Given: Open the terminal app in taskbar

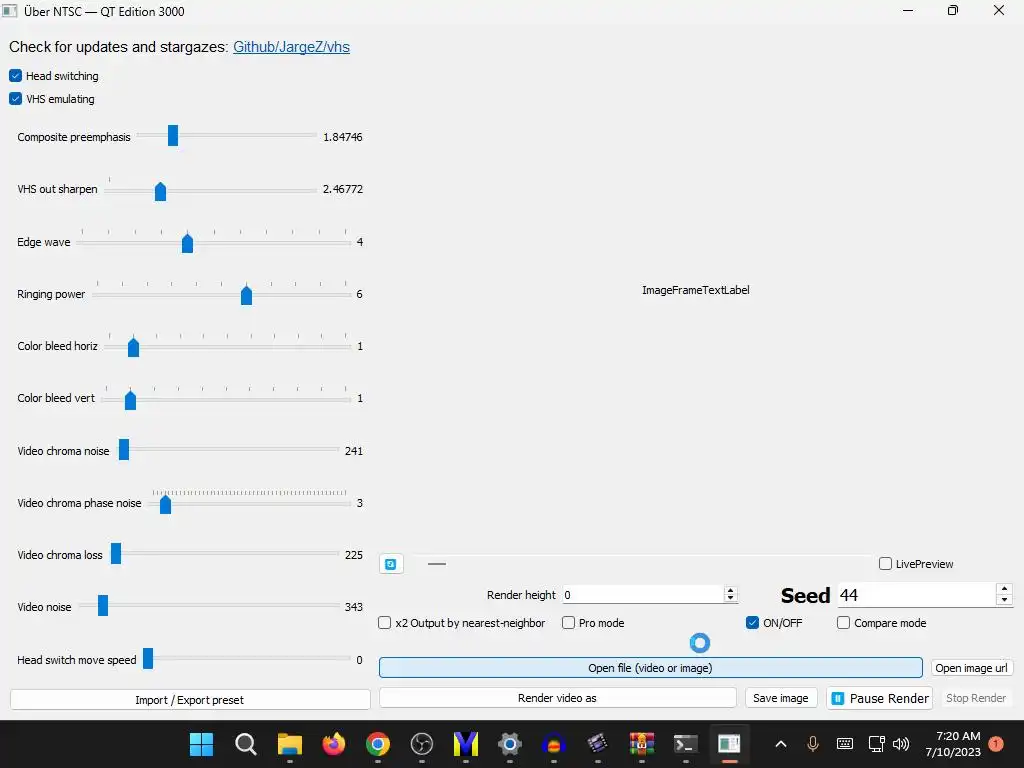Looking at the screenshot, I should pos(686,744).
